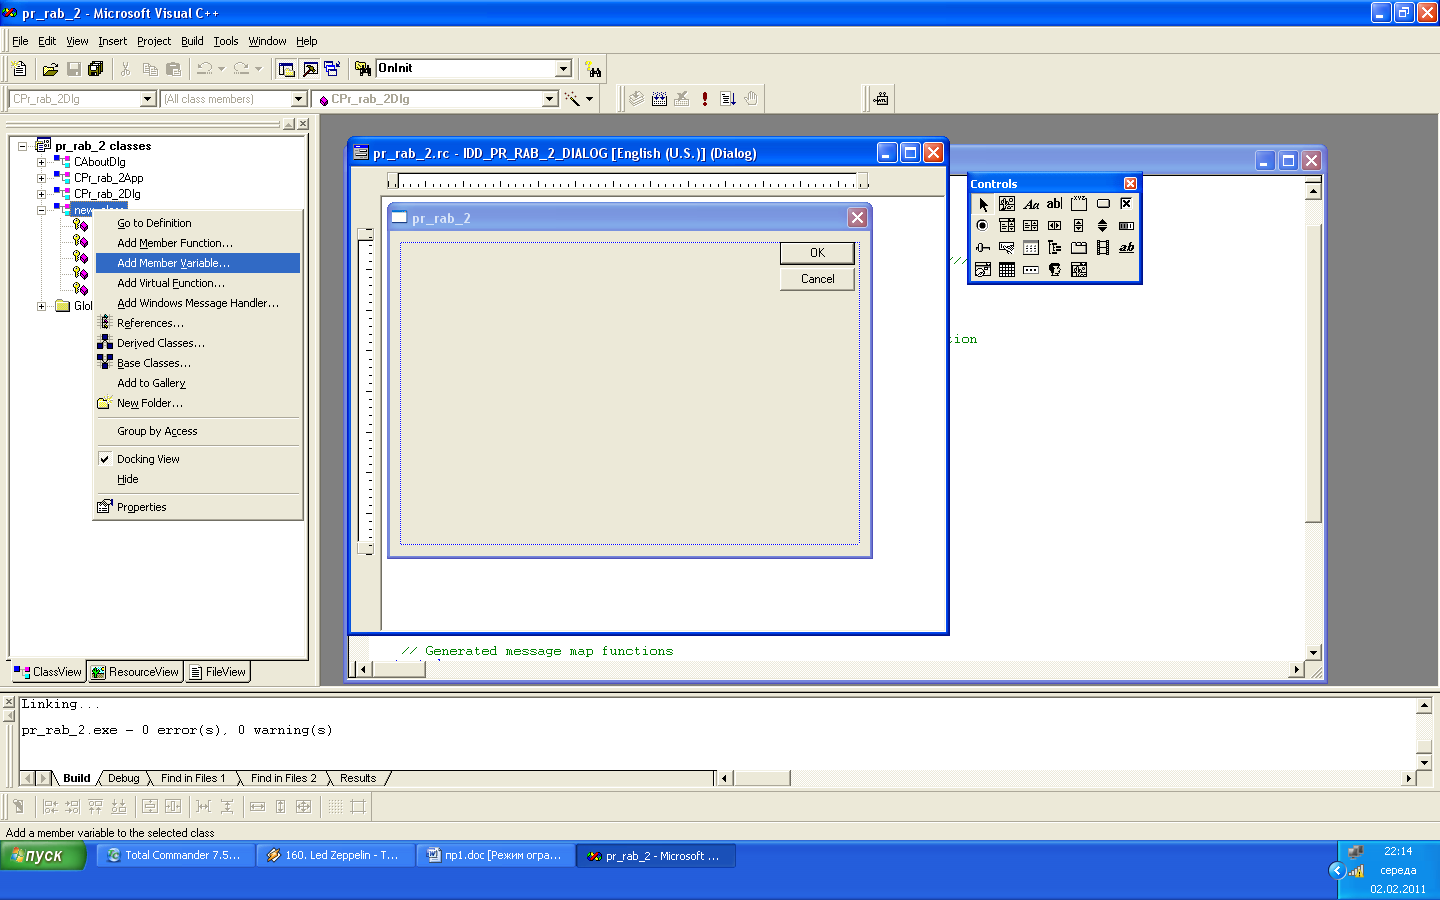Expand the Globals folder node

41,306
